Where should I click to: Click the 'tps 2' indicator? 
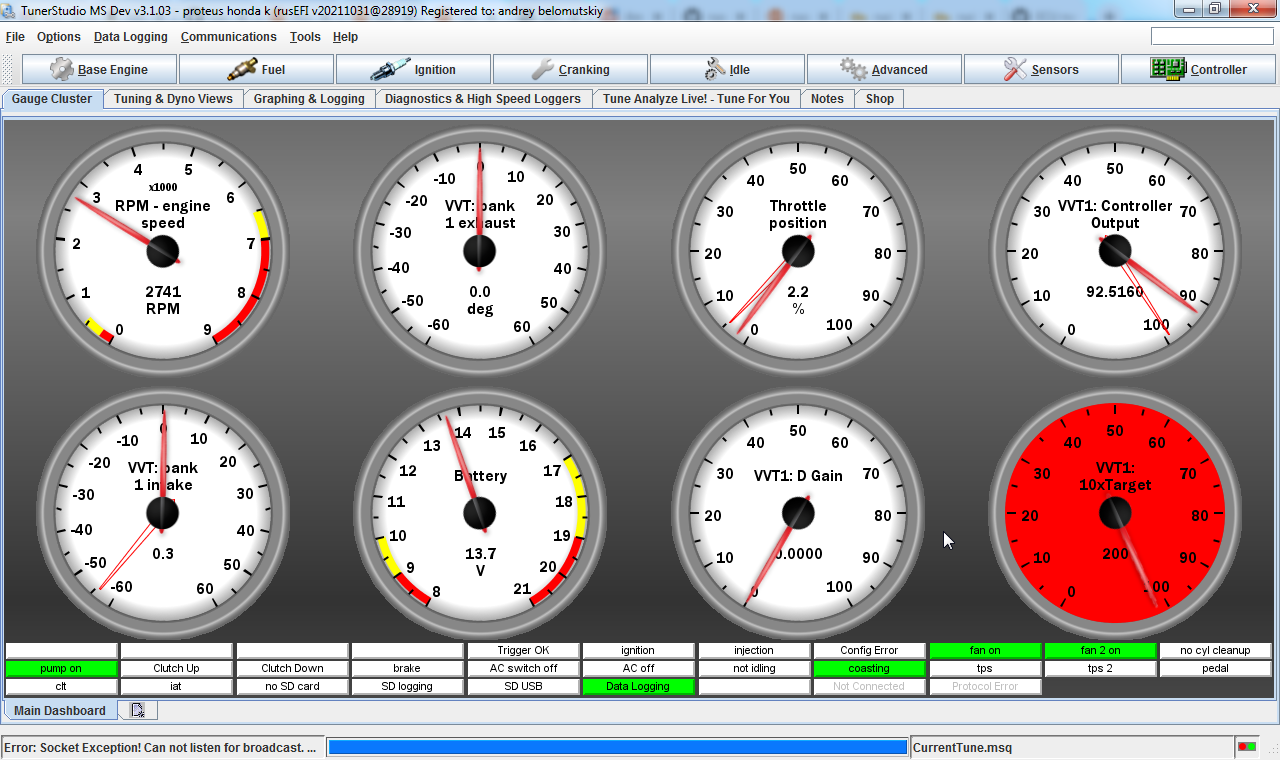pos(1100,668)
